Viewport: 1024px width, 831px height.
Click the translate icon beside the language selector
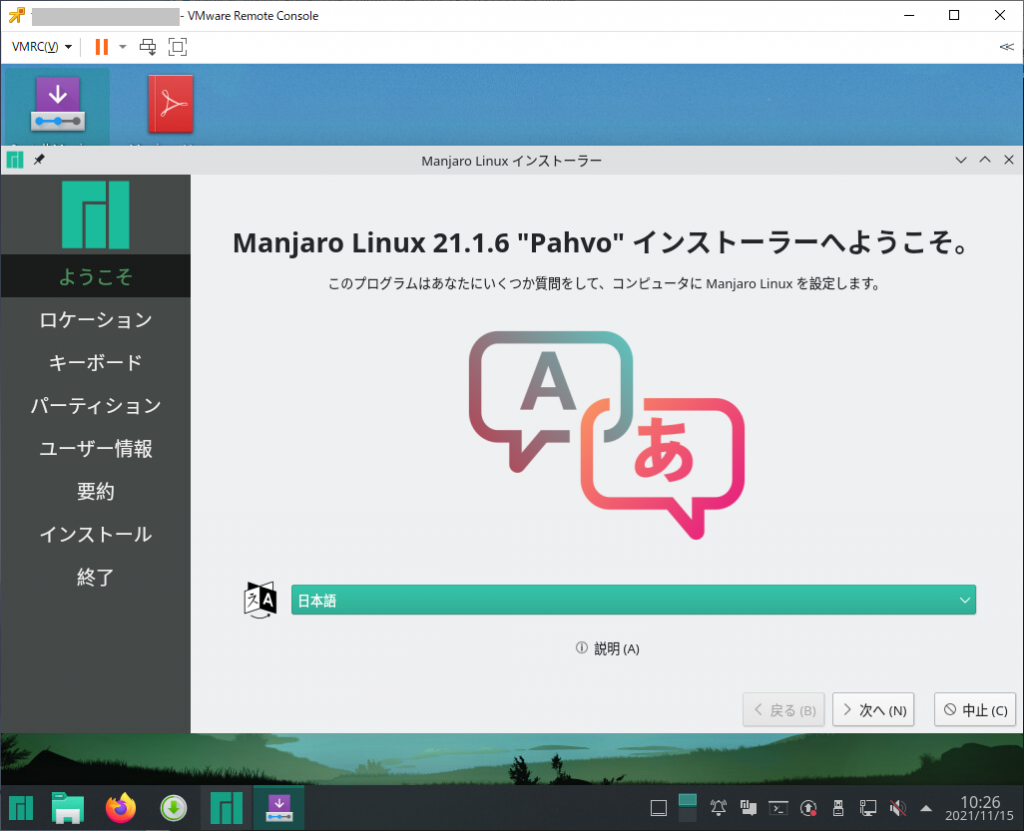[x=260, y=600]
